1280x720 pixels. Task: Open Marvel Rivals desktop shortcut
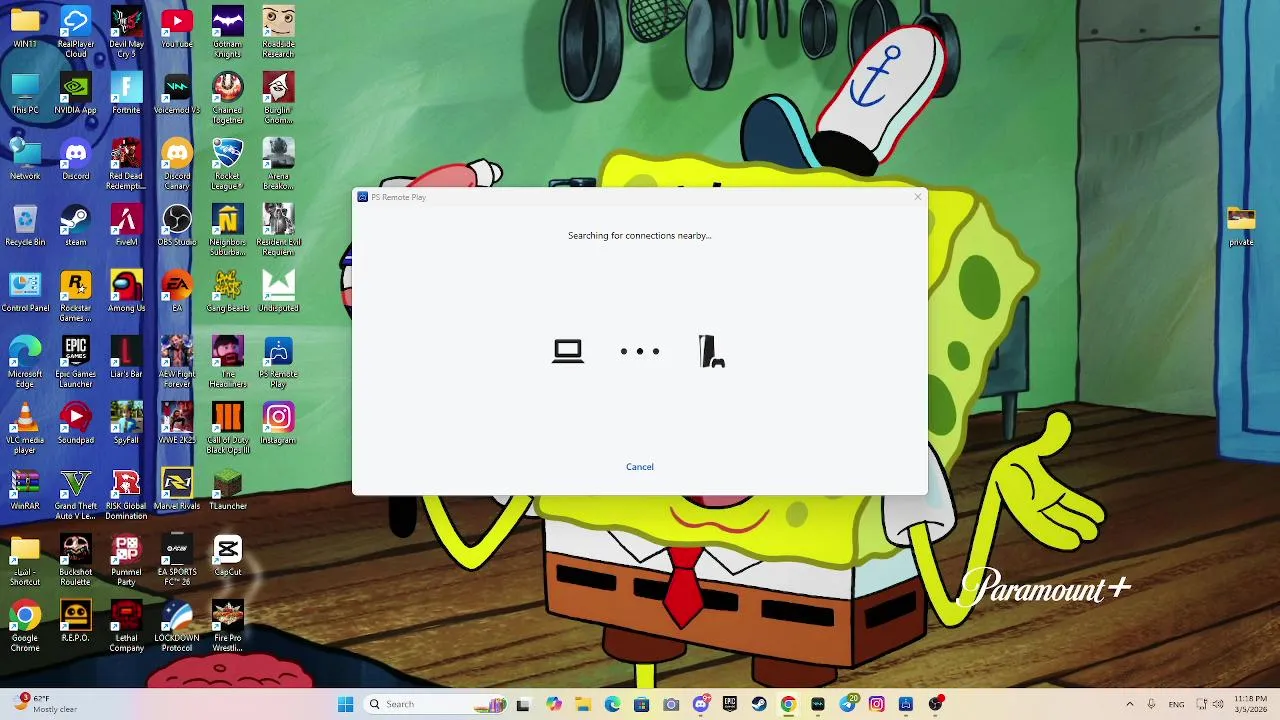pos(177,491)
